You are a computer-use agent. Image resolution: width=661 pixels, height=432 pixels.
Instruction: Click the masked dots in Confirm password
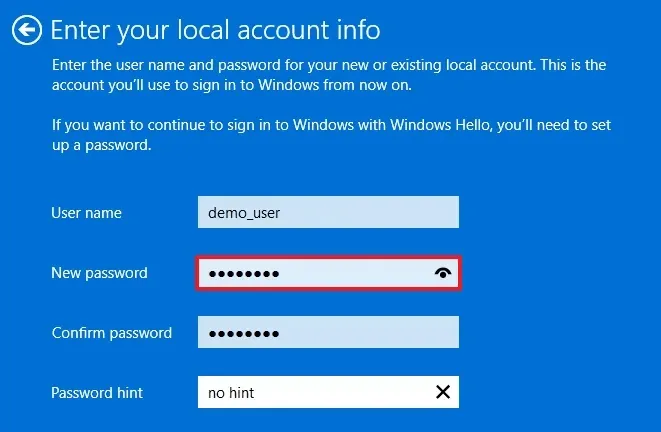coord(243,334)
